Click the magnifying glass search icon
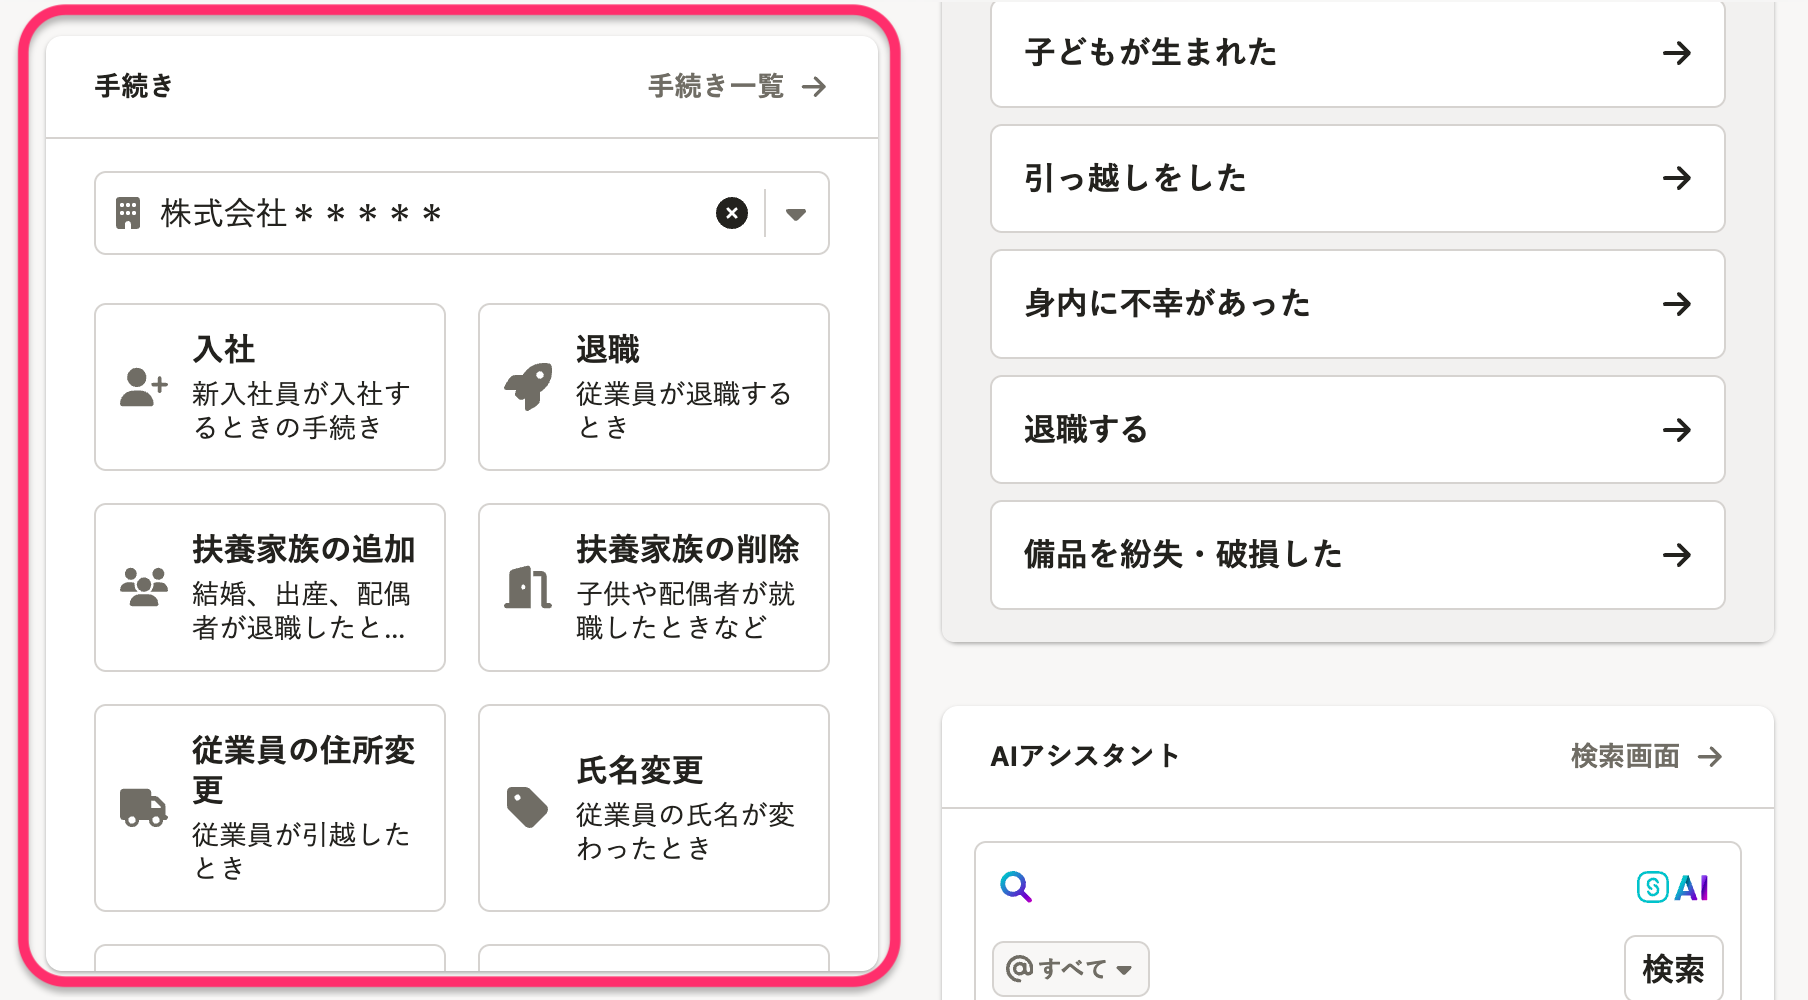This screenshot has height=1000, width=1808. click(1016, 887)
